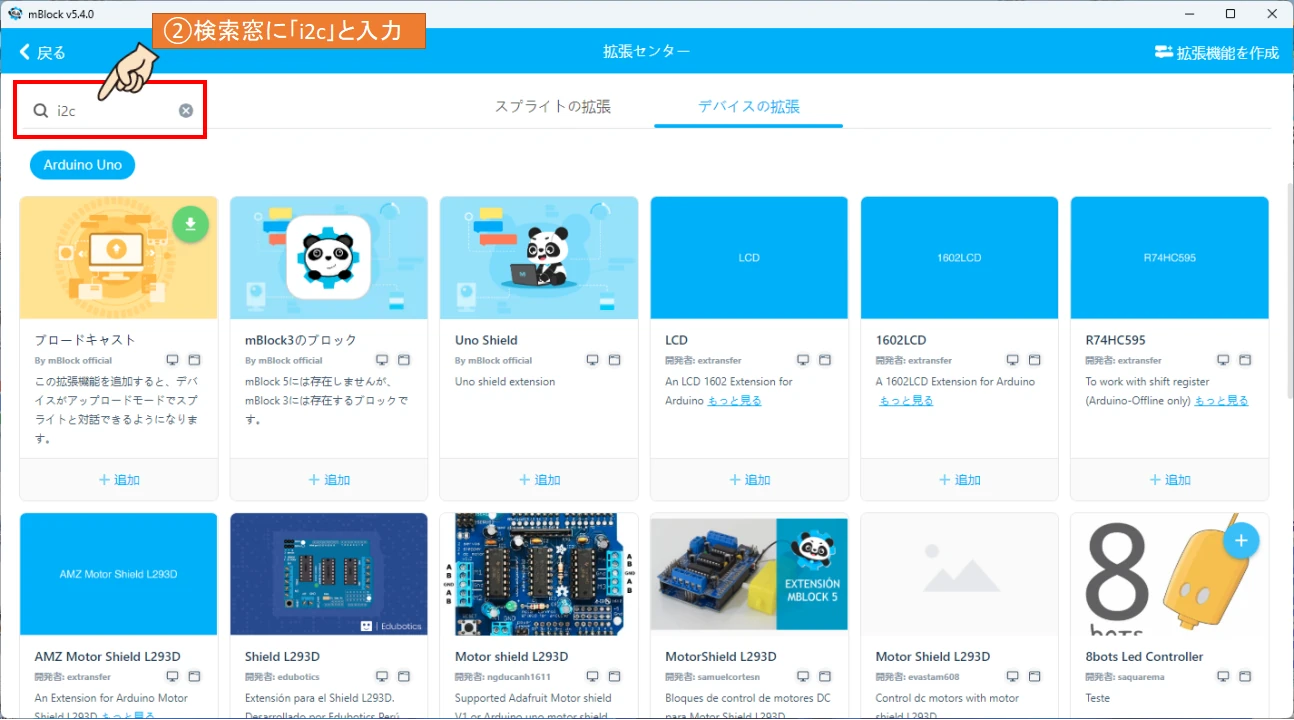This screenshot has height=720, width=1294.
Task: Click the monitor icon on AMZ Motor Shield L293D card
Action: 172,677
